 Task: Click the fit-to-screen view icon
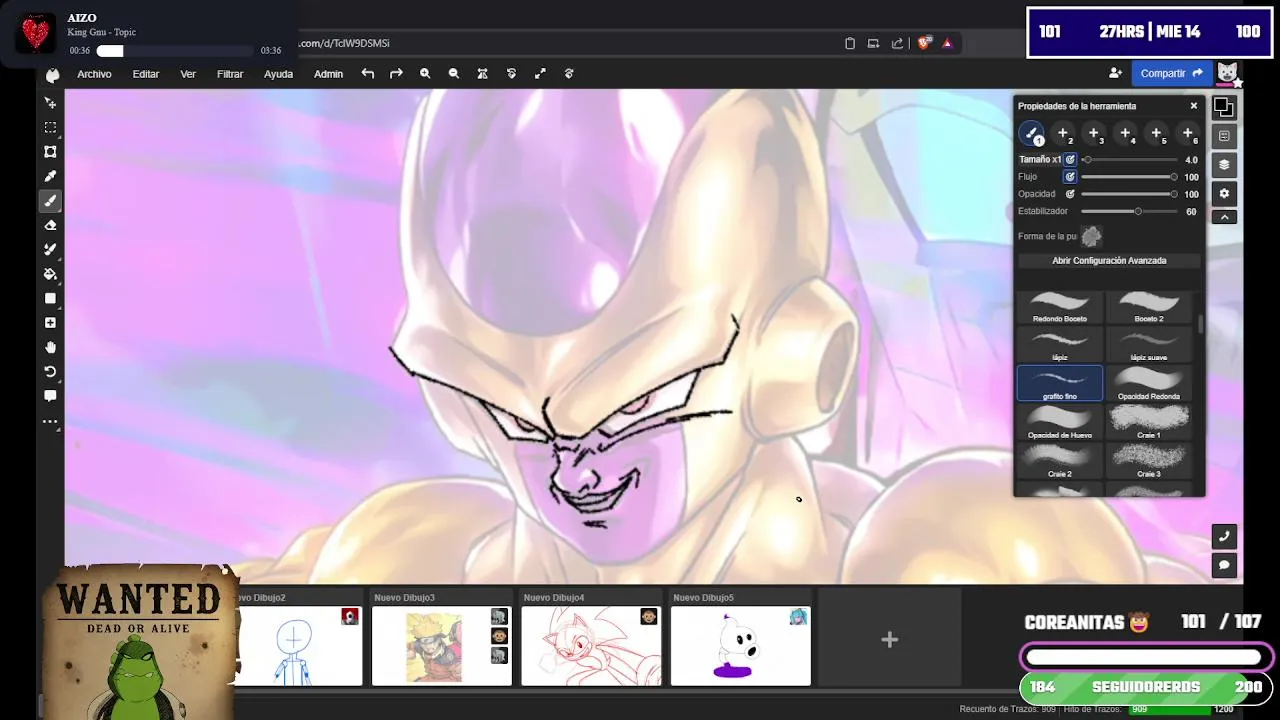click(483, 73)
